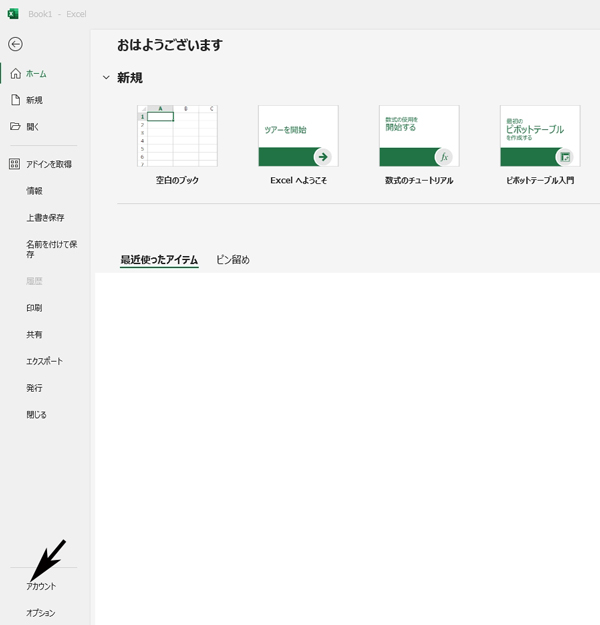Open Excel へようこそ template
600x625 pixels.
coord(298,136)
